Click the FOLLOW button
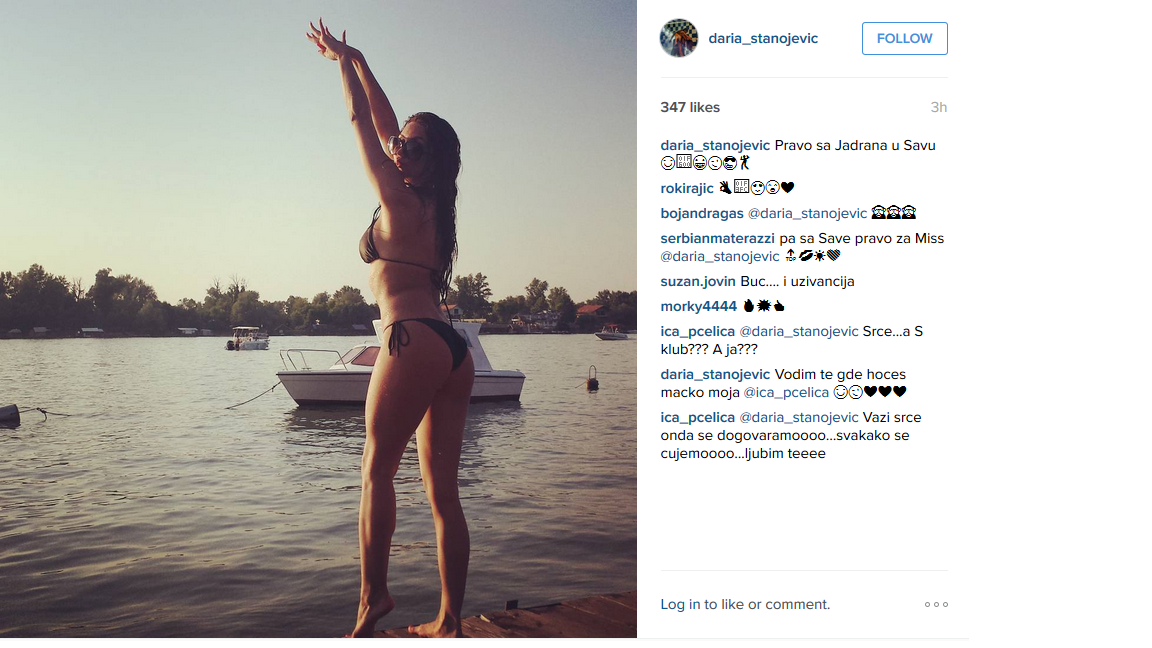Viewport: 1152px width, 648px height. pos(904,38)
